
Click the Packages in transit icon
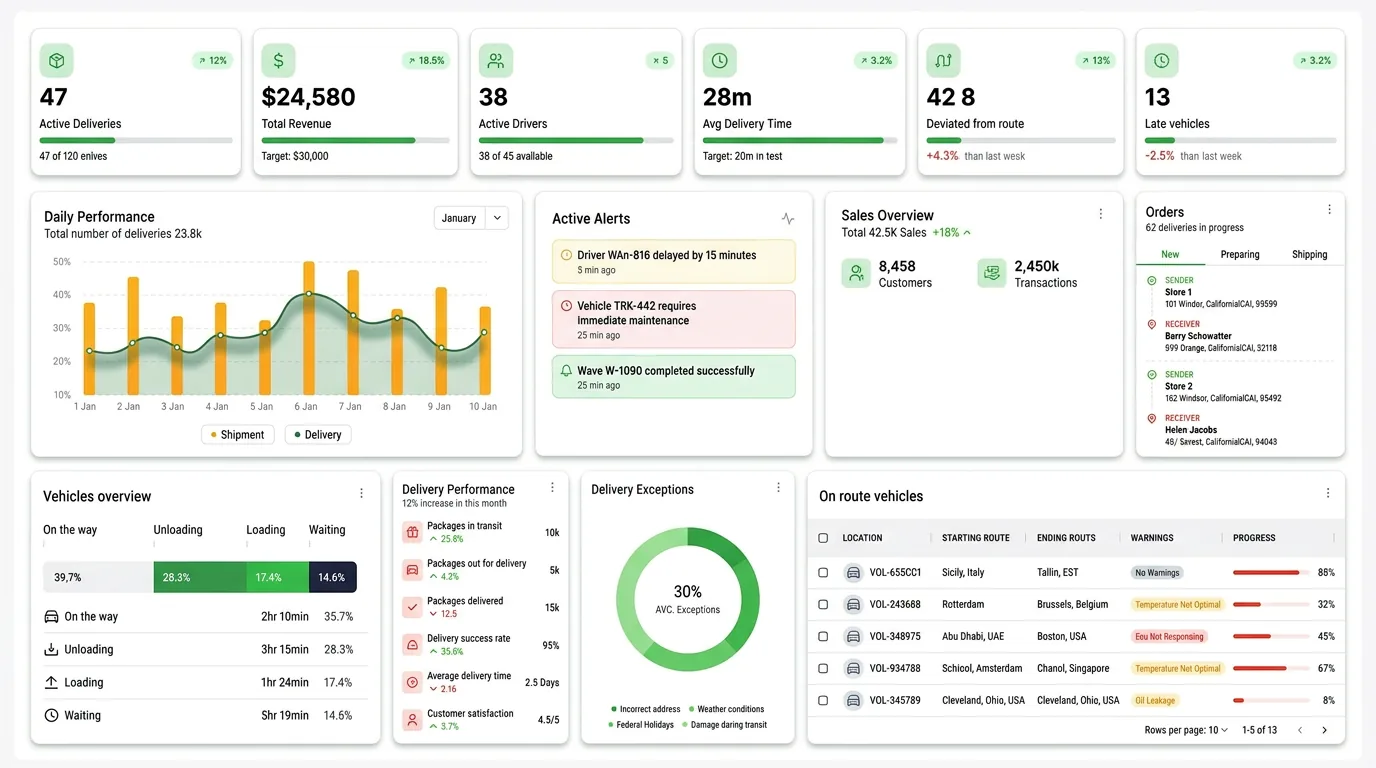click(x=412, y=533)
